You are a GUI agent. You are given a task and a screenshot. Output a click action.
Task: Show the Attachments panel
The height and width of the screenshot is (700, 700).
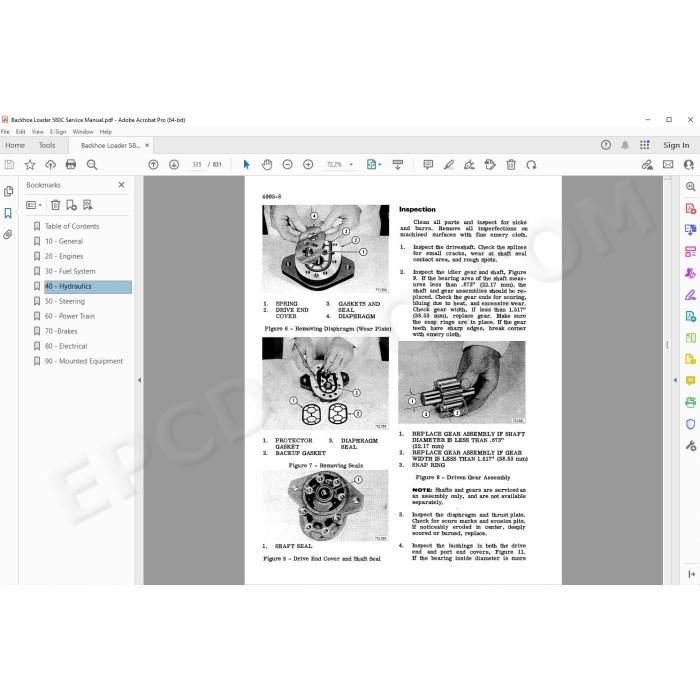(8, 234)
